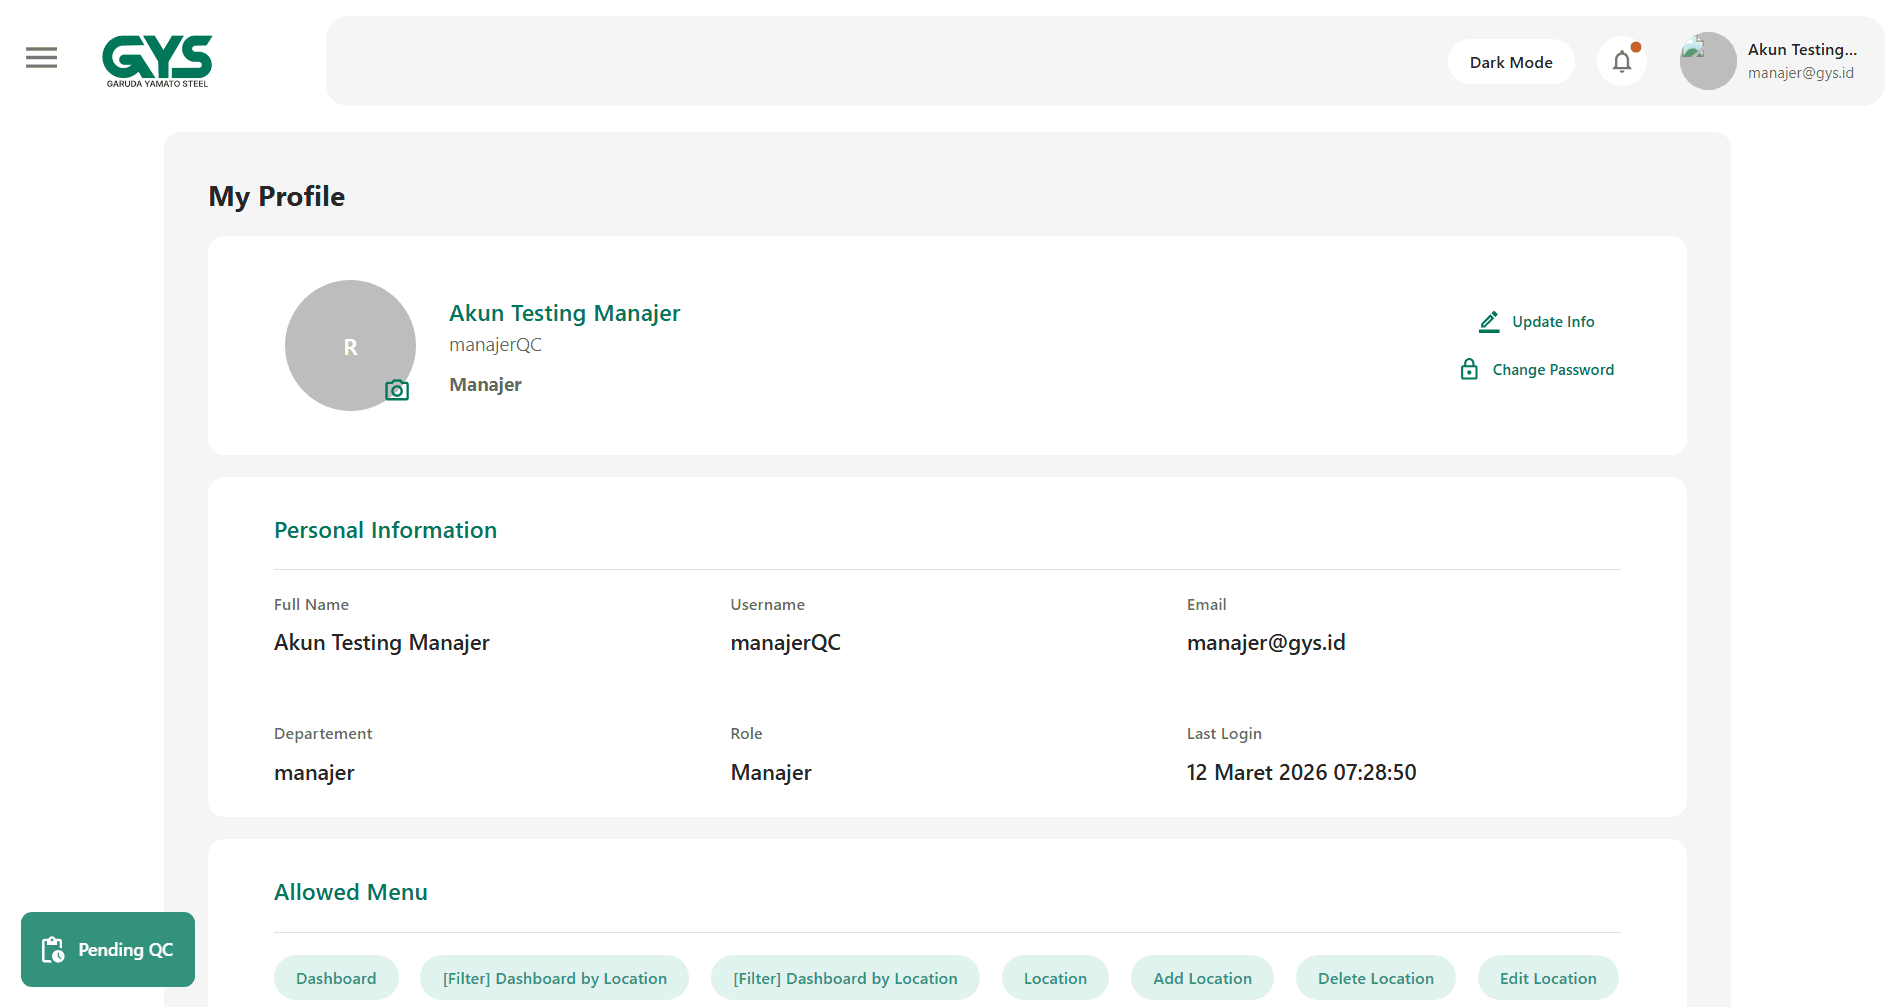Select the Location menu chip
This screenshot has width=1895, height=1007.
click(1054, 978)
